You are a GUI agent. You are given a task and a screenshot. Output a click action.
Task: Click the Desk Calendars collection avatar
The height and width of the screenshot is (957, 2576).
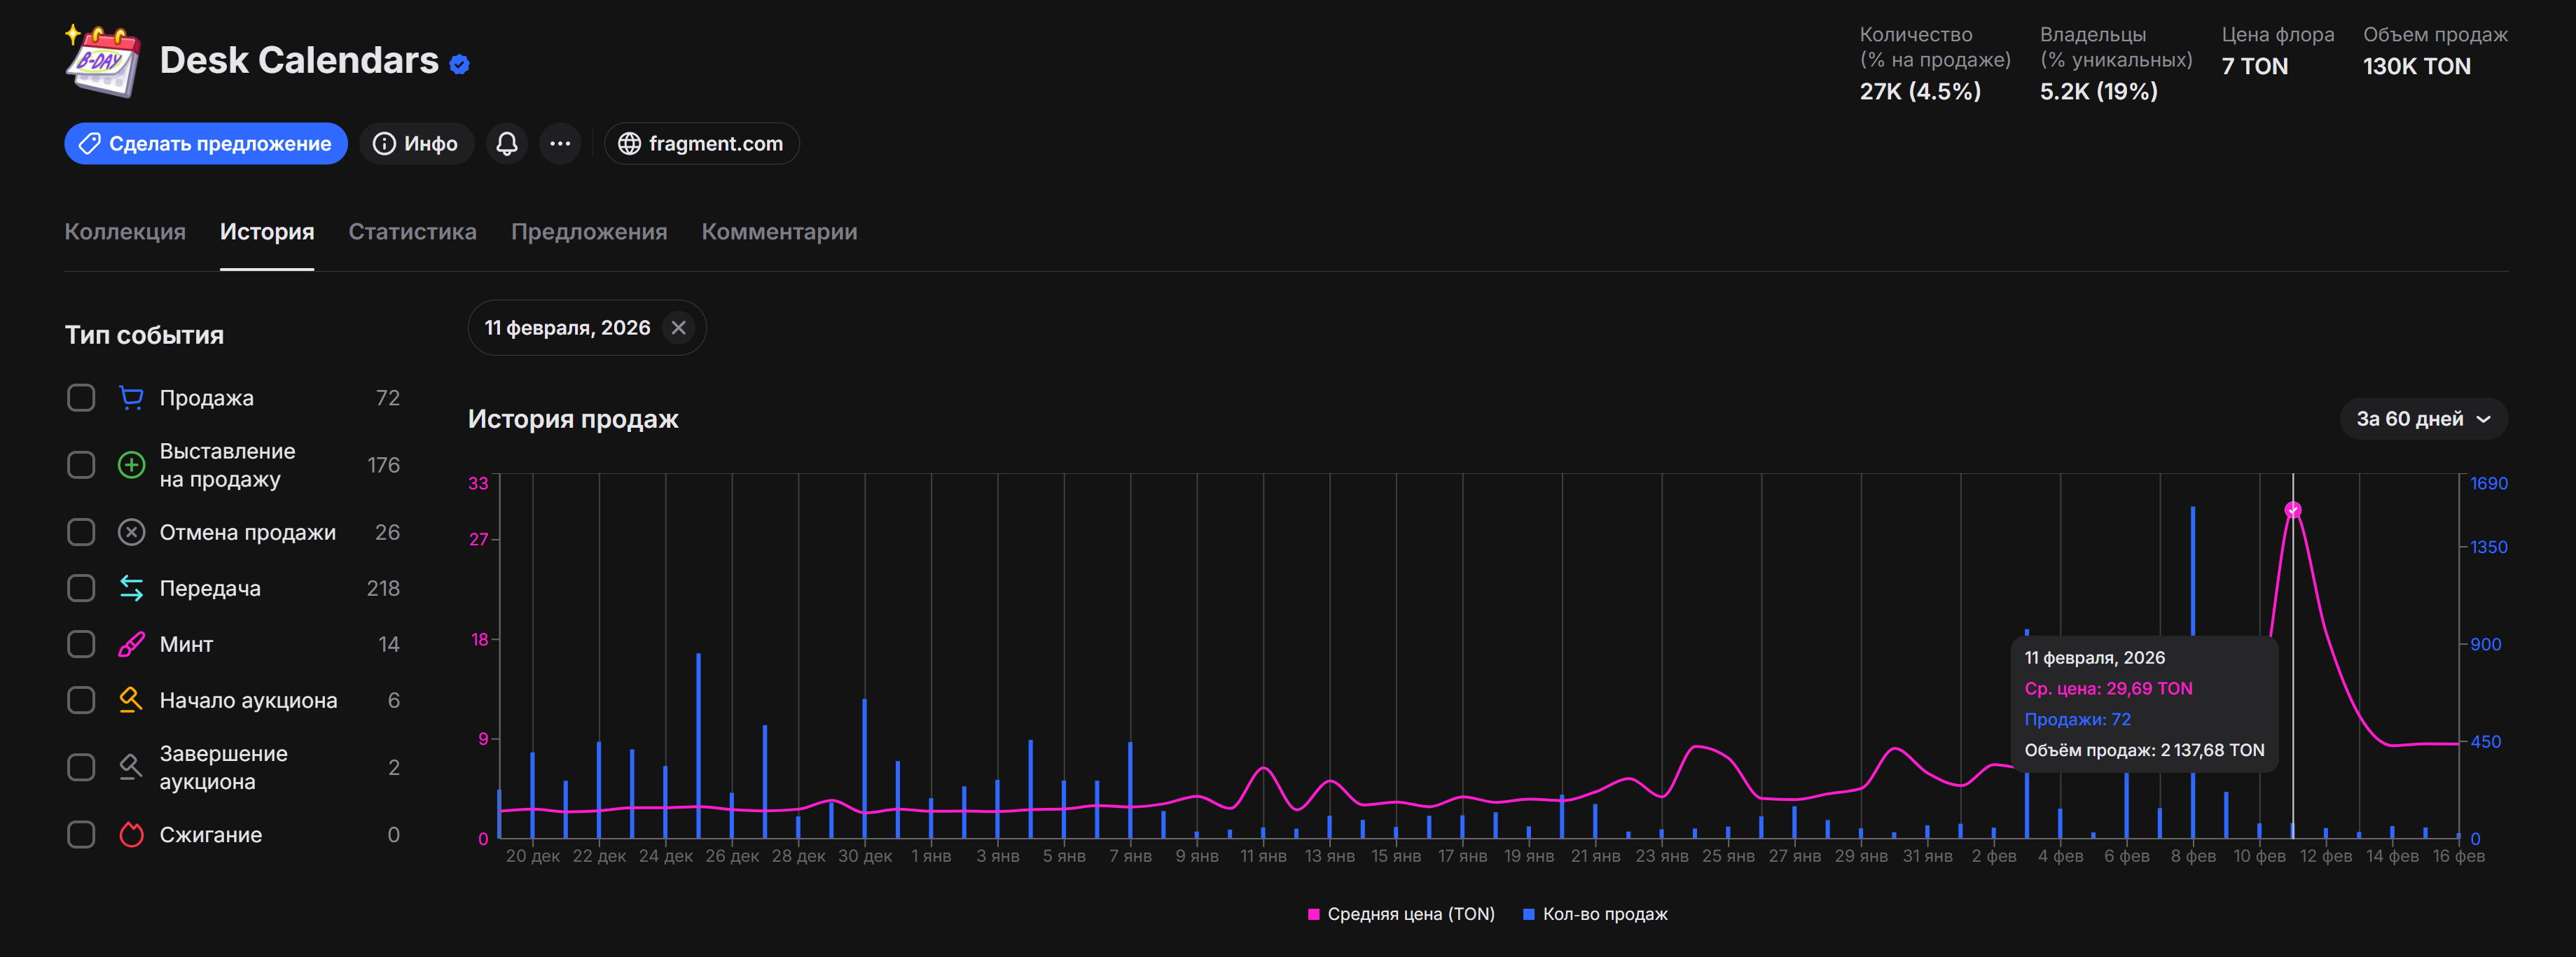(103, 61)
